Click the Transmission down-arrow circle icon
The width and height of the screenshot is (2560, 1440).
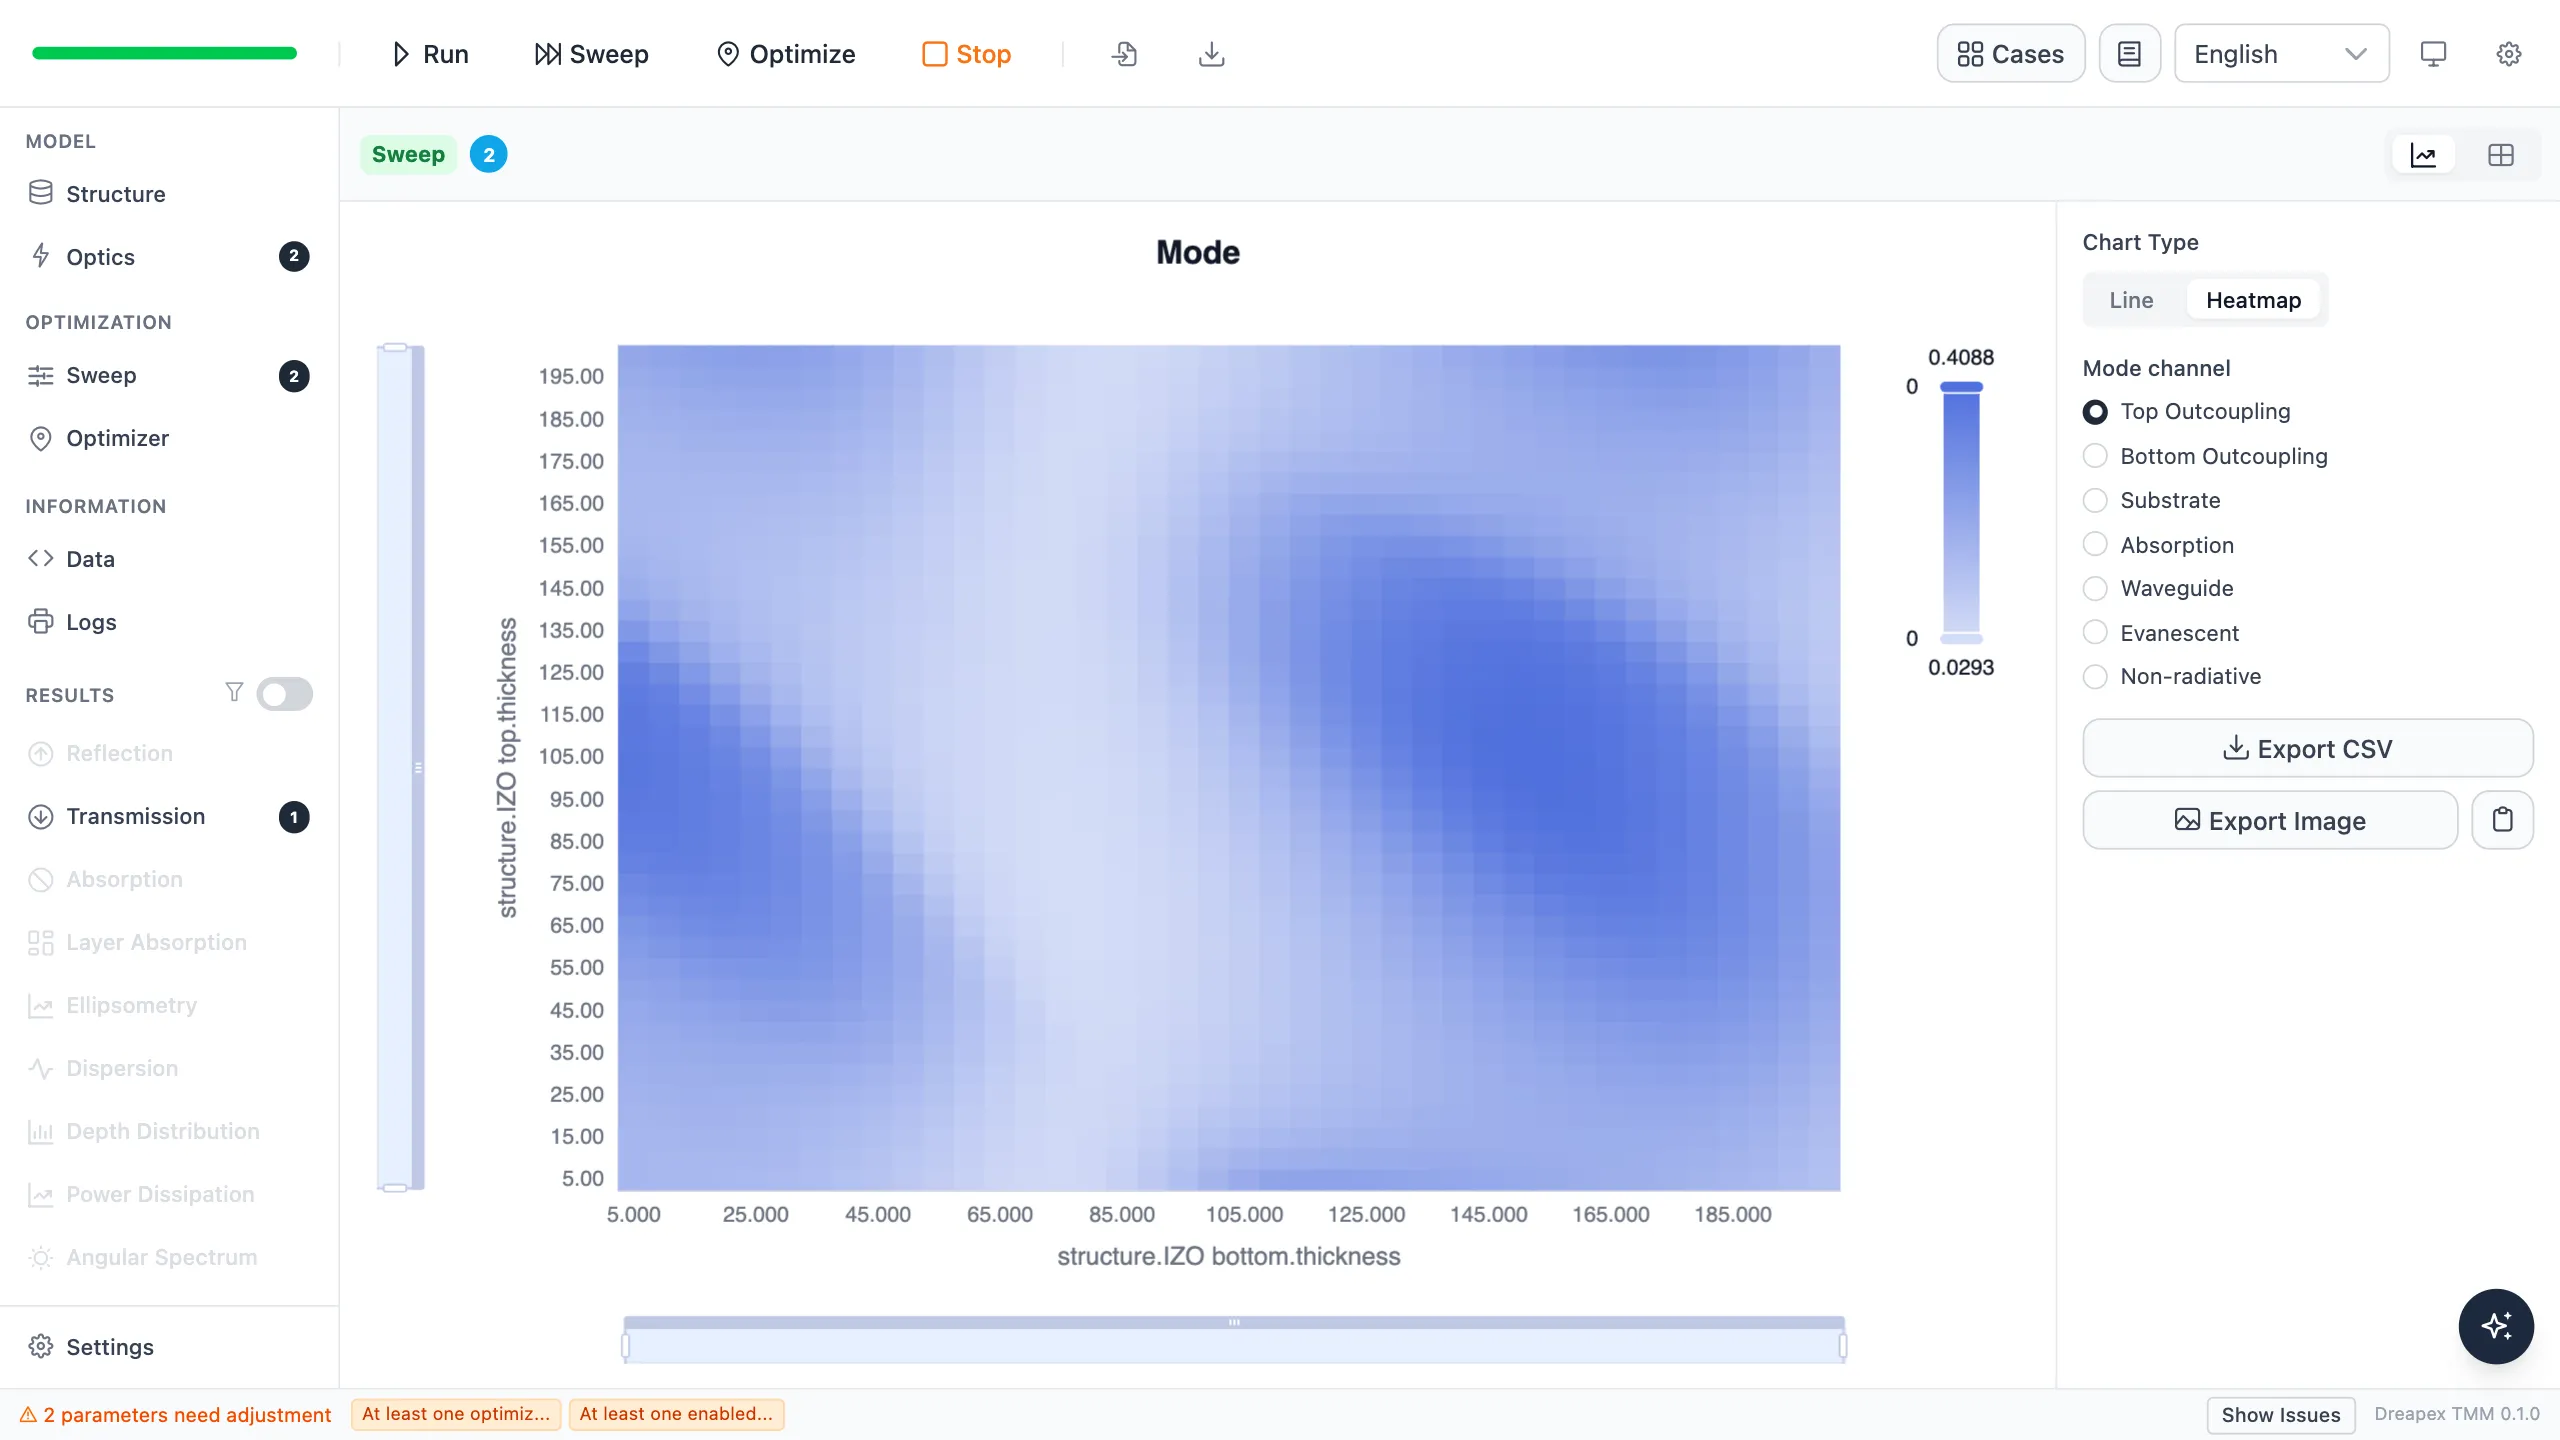point(41,817)
